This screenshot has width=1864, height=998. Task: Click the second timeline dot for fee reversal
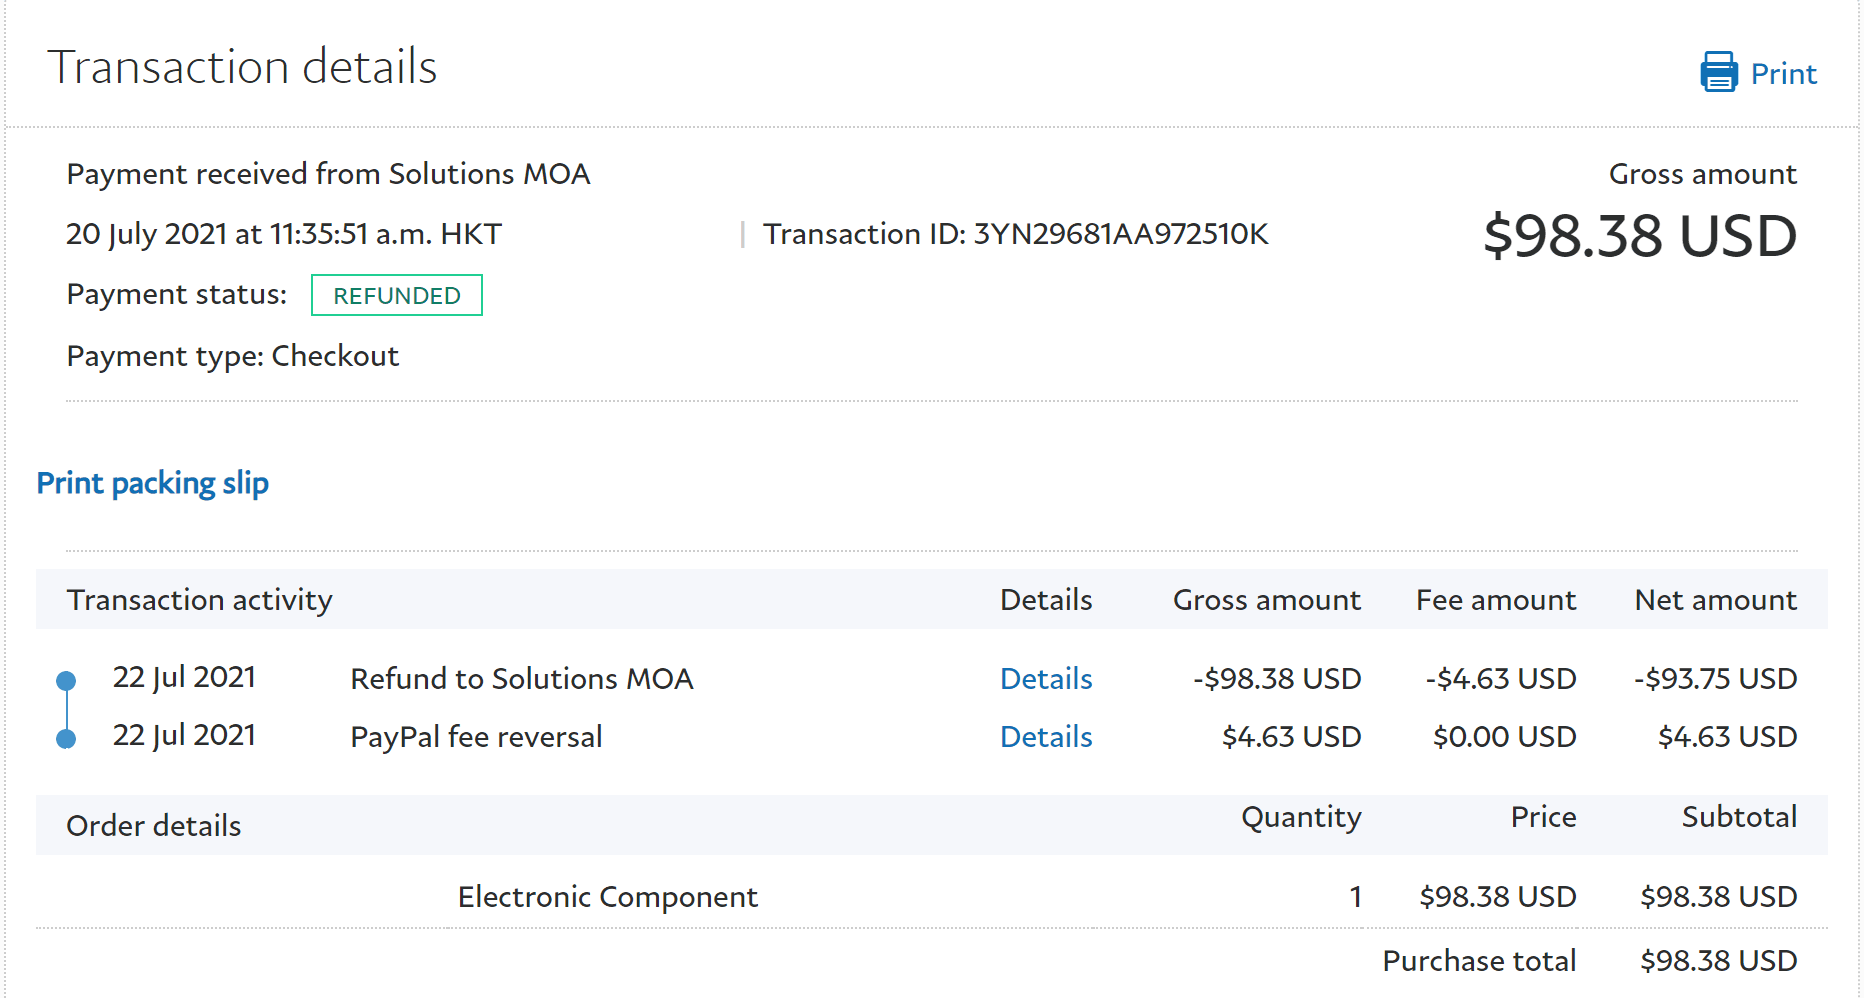point(66,739)
